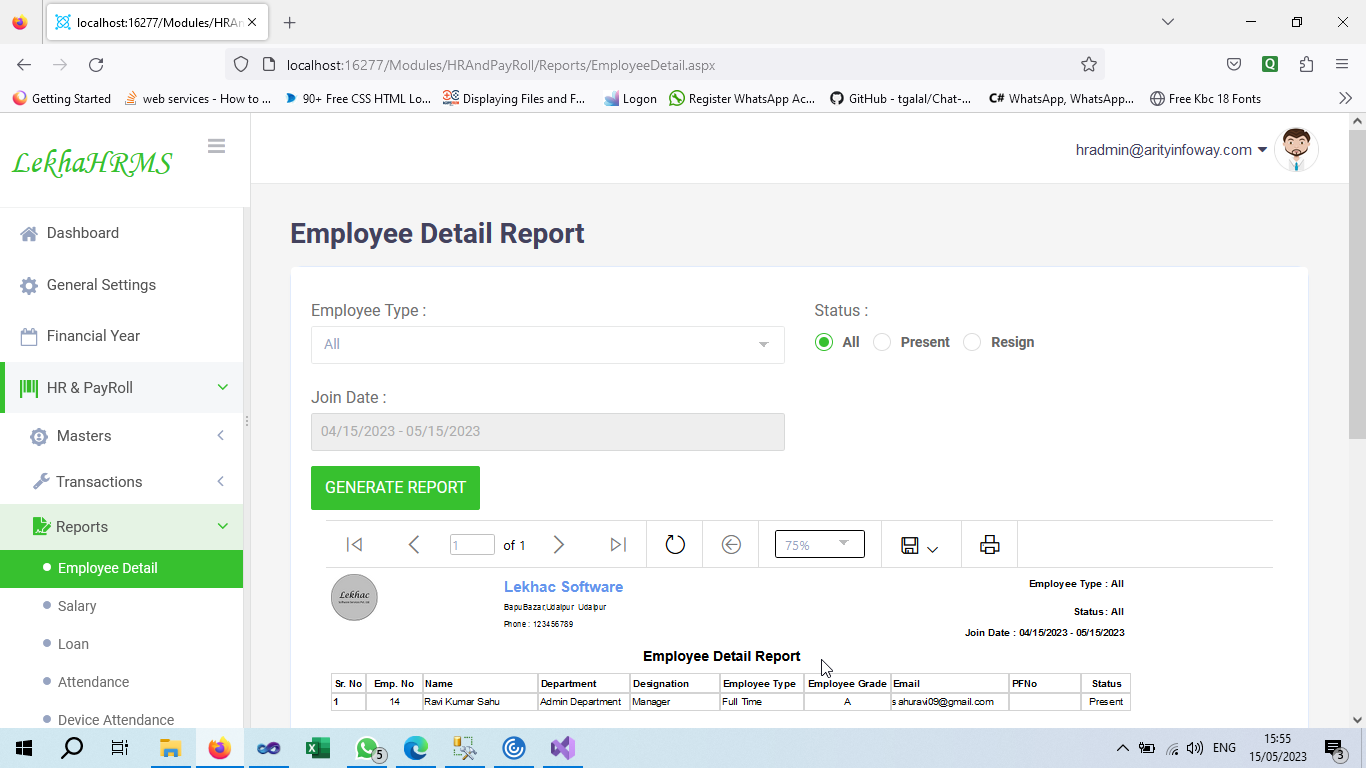Open Employee Detail report menu item
Viewport: 1366px width, 768px height.
point(121,568)
